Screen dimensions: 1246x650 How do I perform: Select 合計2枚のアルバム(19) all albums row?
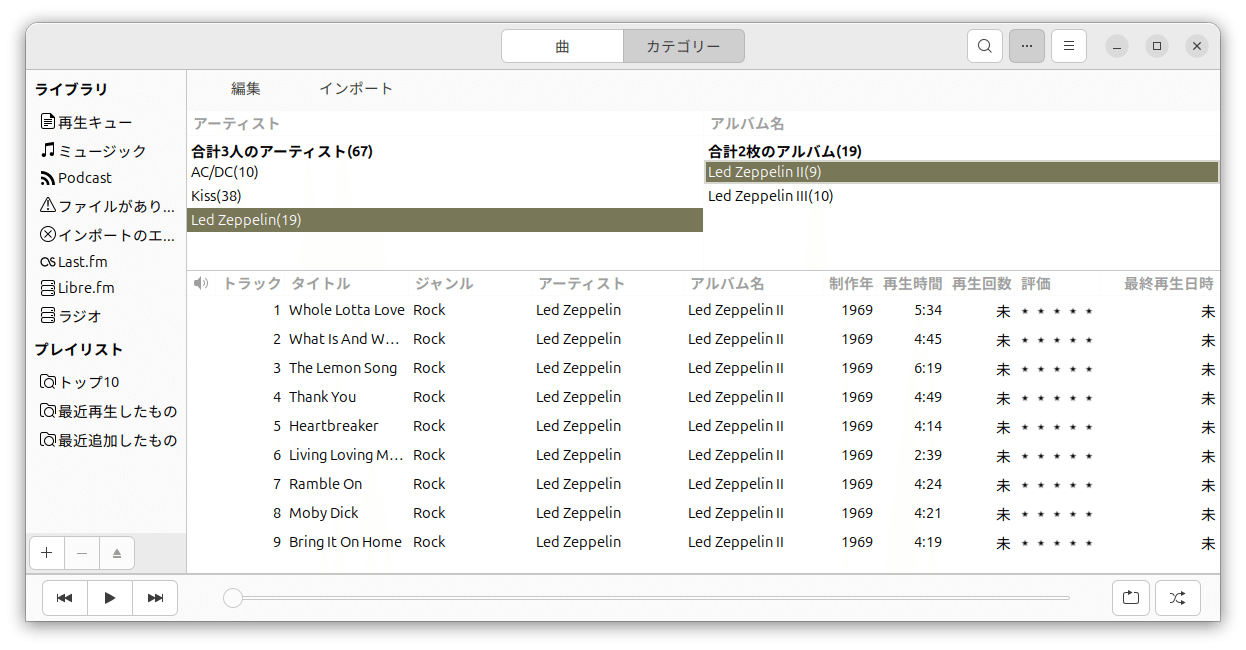point(961,151)
